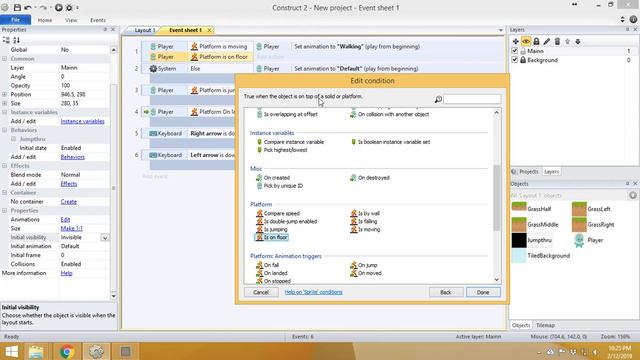Select the GrassHalf object icon
640x360 pixels.
(519, 209)
